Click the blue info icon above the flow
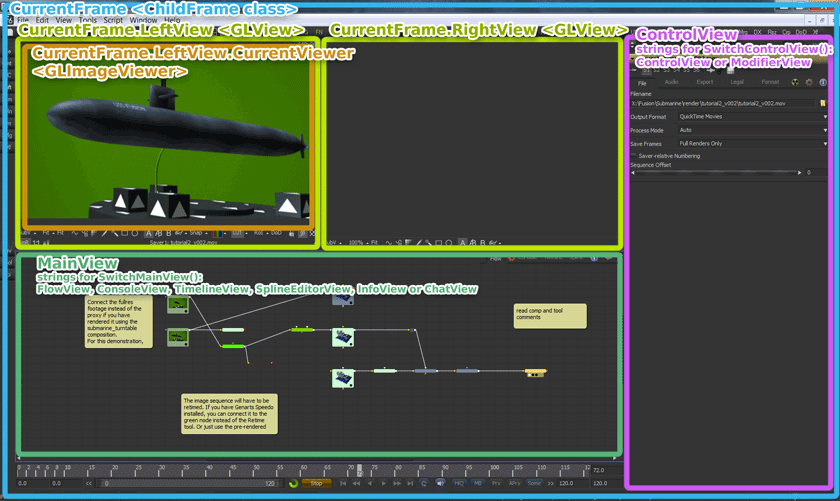Viewport: 840px width, 501px height. pos(594,258)
